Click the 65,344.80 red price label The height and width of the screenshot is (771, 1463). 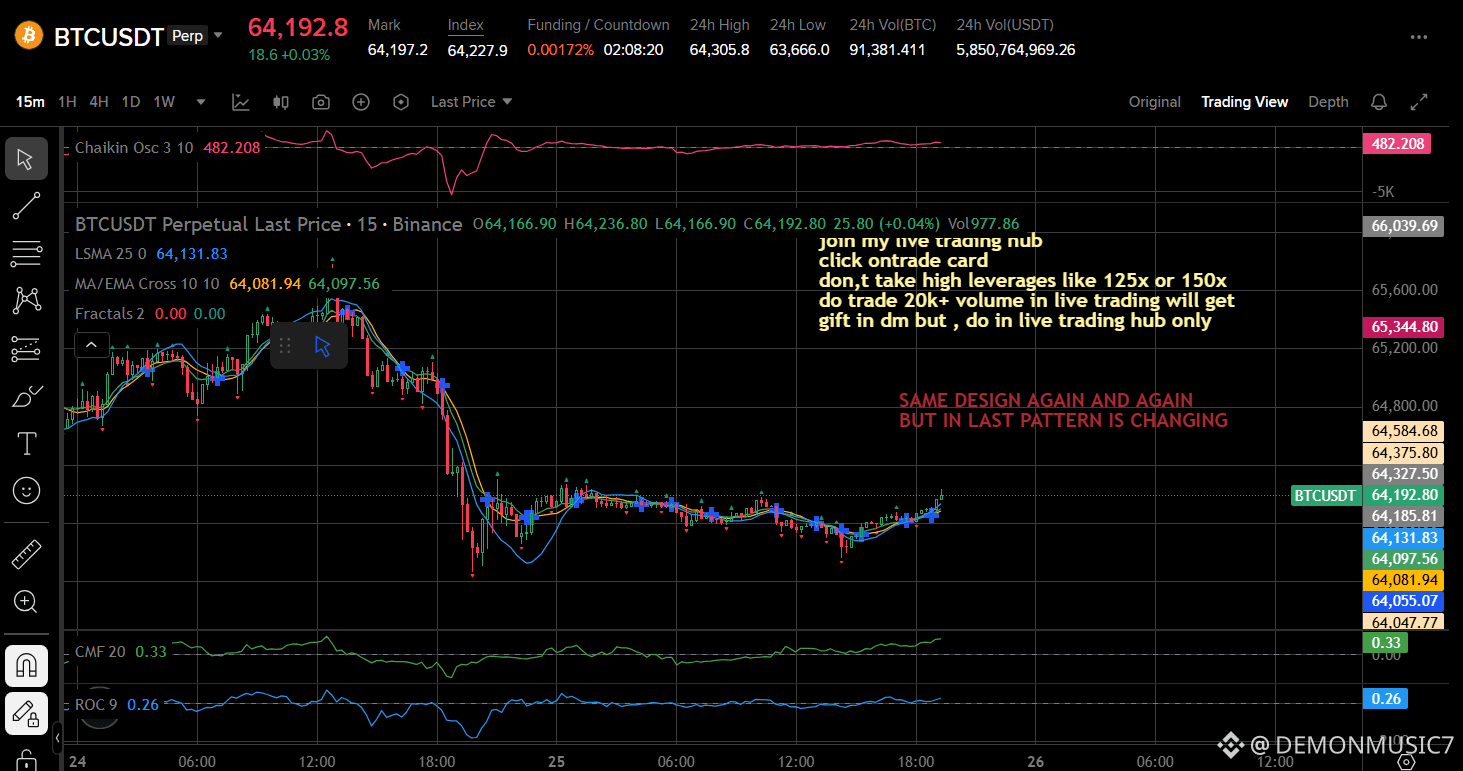1405,327
